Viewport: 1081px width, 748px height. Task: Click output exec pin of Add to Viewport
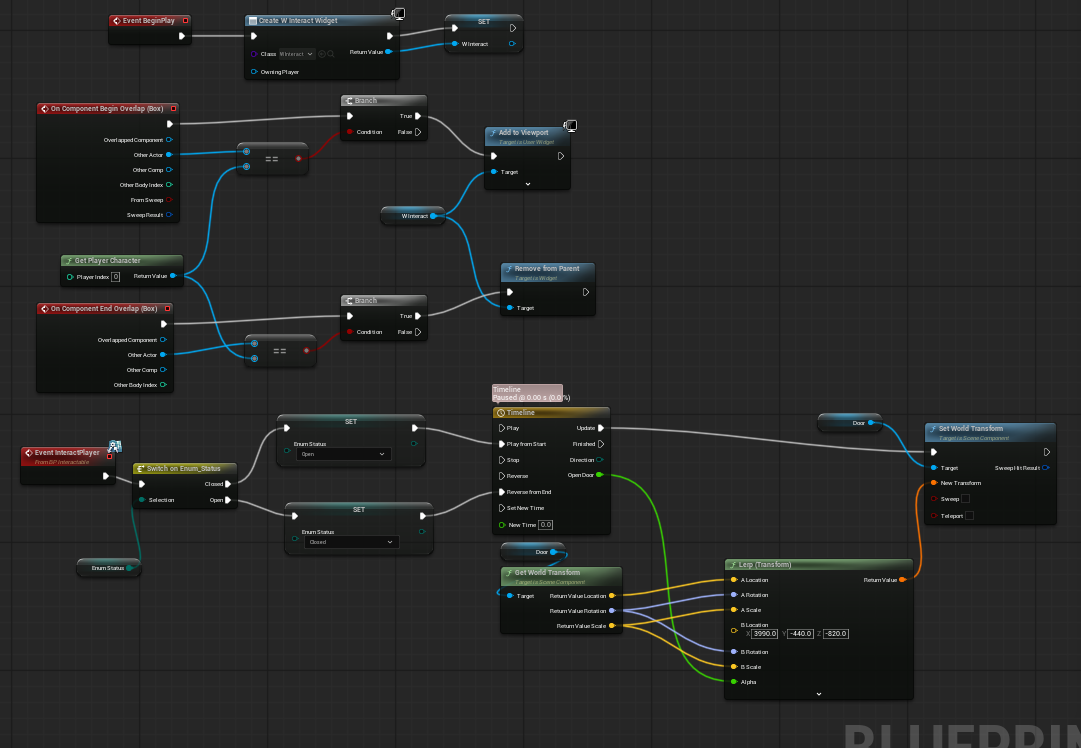[x=561, y=156]
